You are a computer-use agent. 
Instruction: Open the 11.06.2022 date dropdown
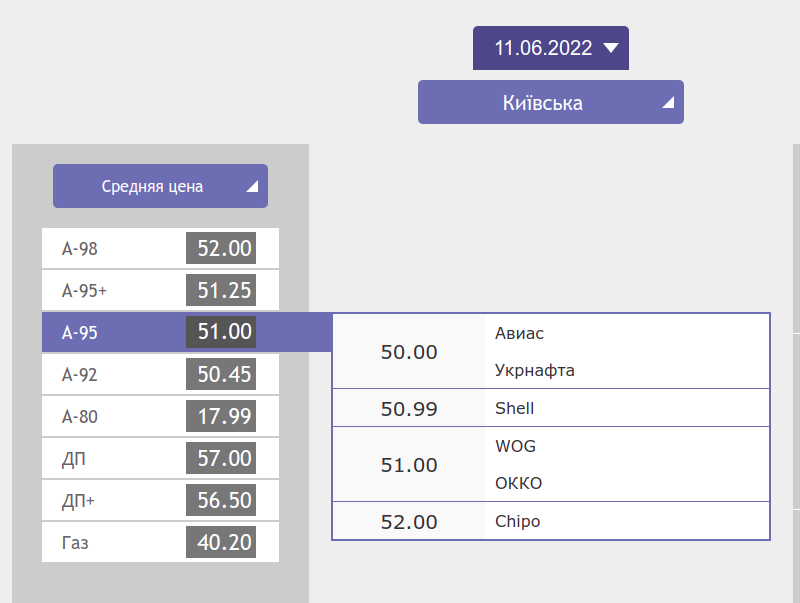click(x=550, y=48)
